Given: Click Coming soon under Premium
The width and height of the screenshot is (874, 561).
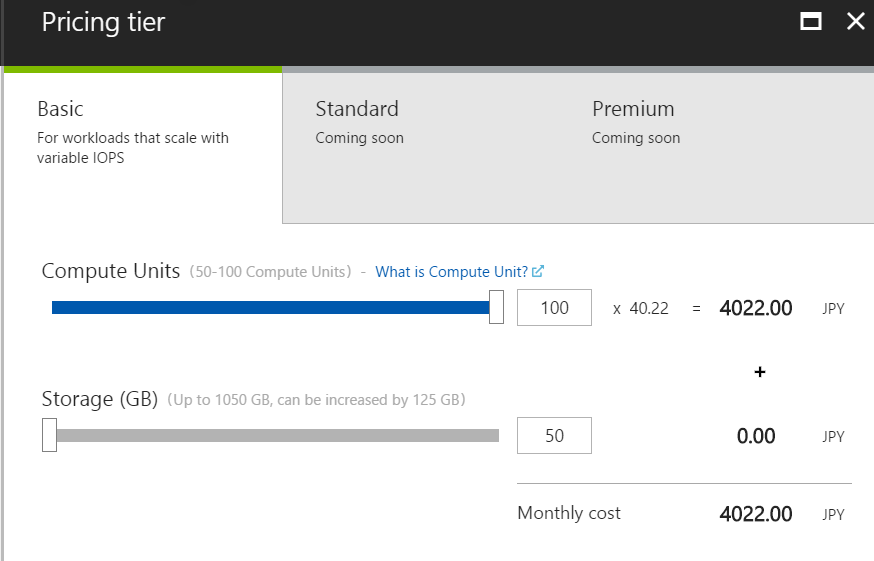Looking at the screenshot, I should (636, 138).
